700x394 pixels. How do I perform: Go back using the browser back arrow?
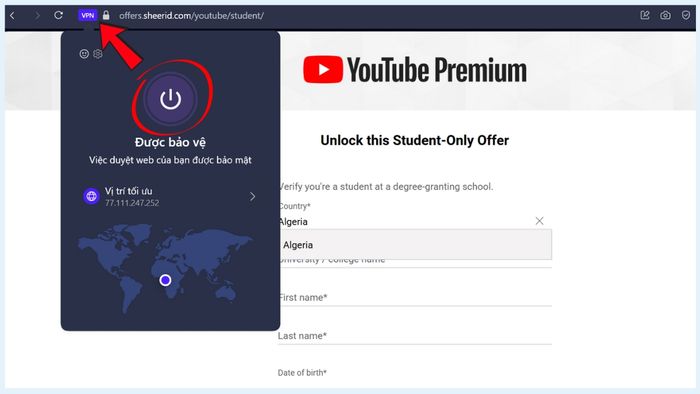point(12,16)
